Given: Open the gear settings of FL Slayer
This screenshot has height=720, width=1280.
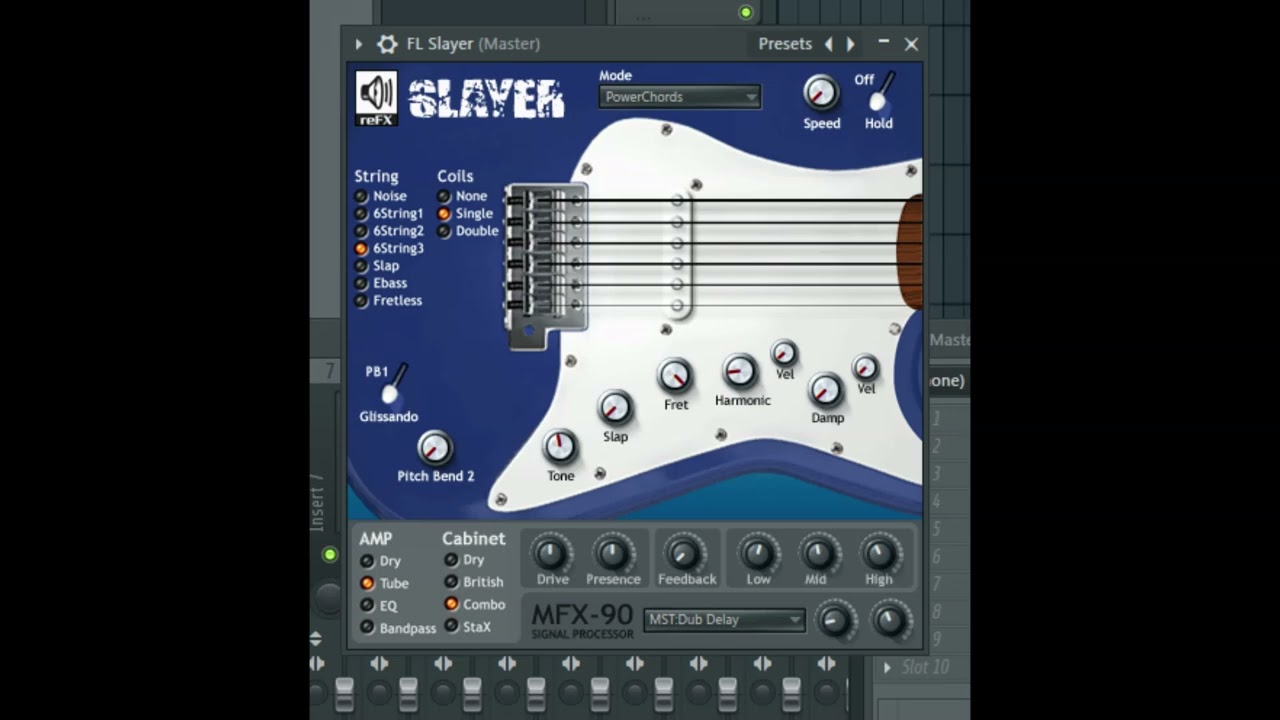Looking at the screenshot, I should click(x=386, y=44).
